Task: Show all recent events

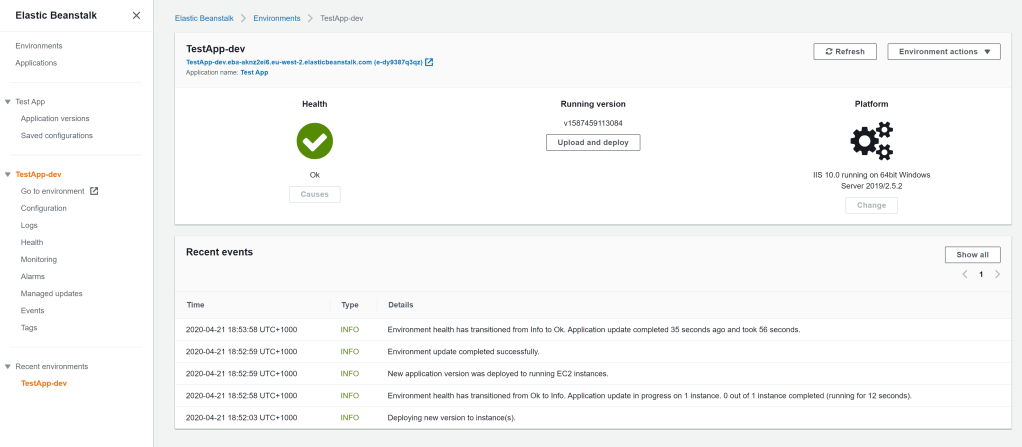Action: point(972,255)
